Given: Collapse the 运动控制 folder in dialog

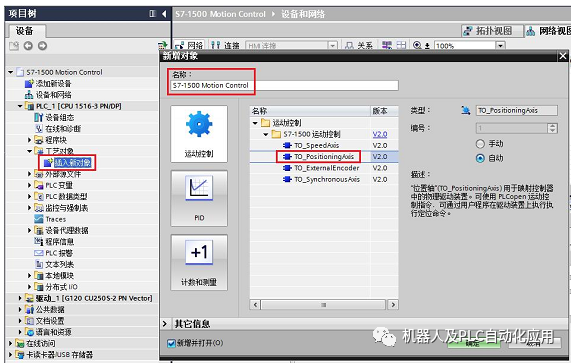Looking at the screenshot, I should [x=255, y=123].
